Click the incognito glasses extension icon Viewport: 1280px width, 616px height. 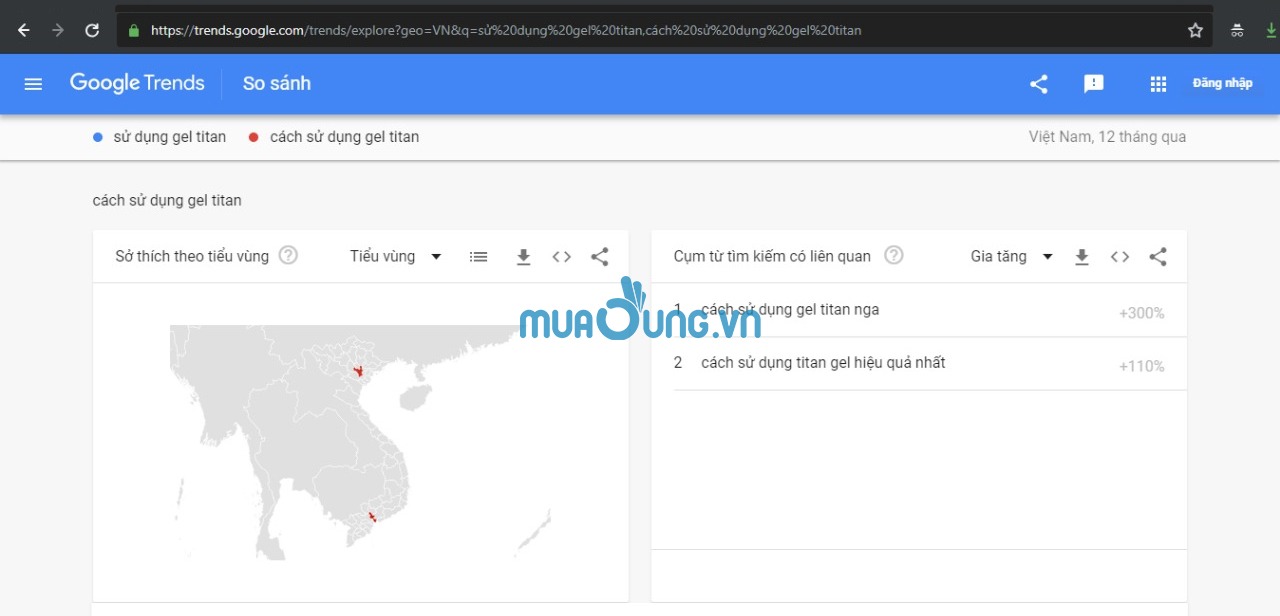coord(1238,30)
